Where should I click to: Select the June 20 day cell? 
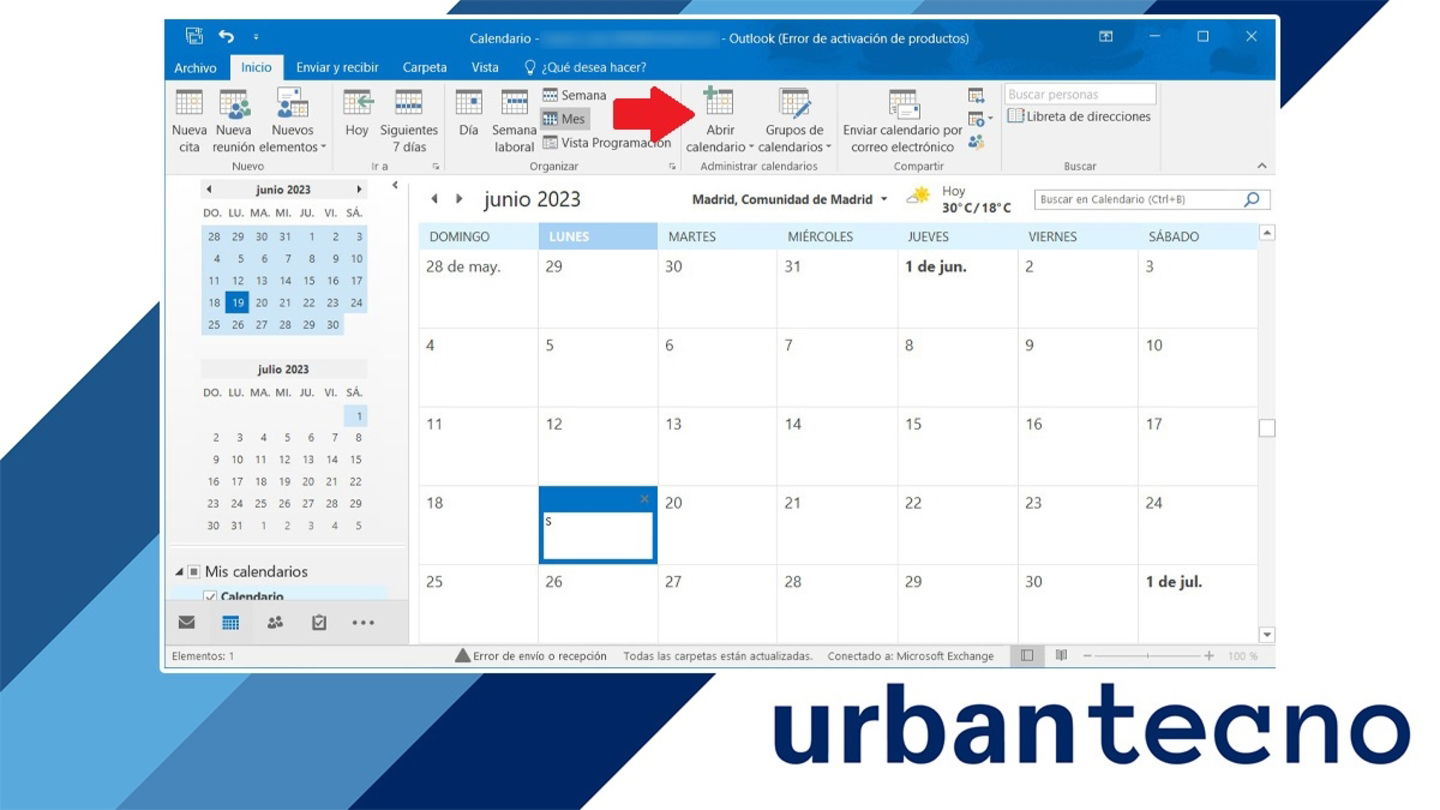(717, 525)
